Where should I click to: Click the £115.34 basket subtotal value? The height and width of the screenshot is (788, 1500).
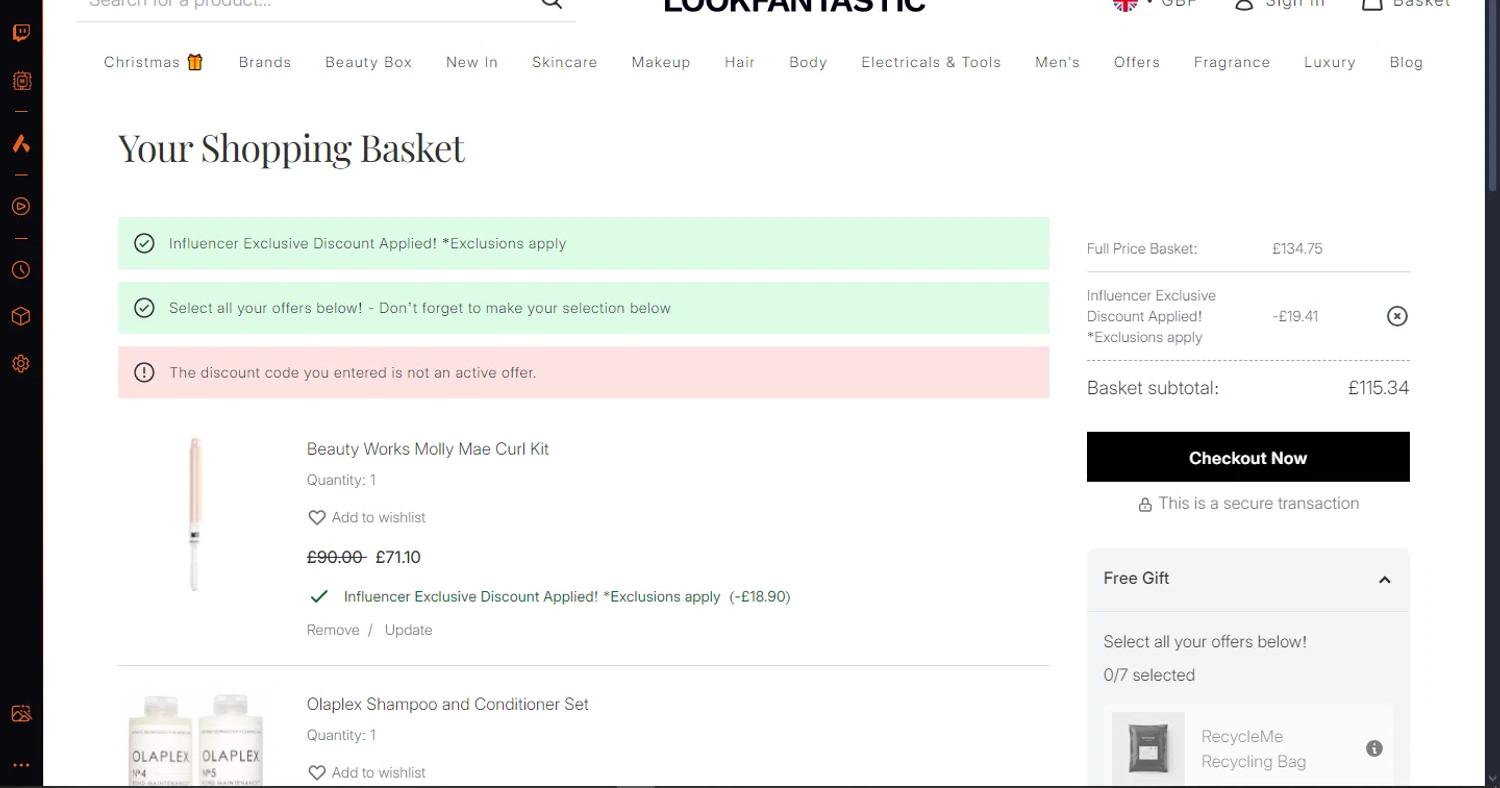tap(1379, 388)
